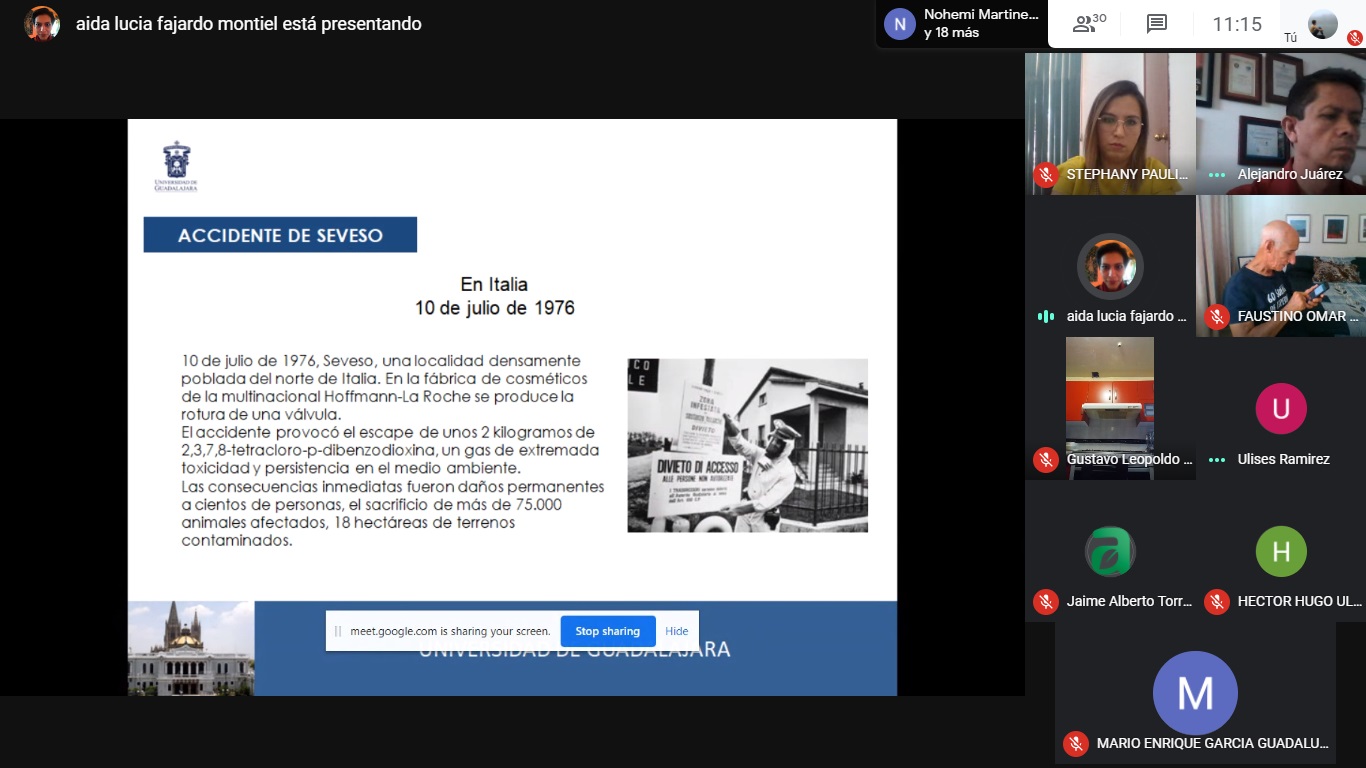Viewport: 1366px width, 768px height.
Task: Click Stop sharing button
Action: point(607,631)
